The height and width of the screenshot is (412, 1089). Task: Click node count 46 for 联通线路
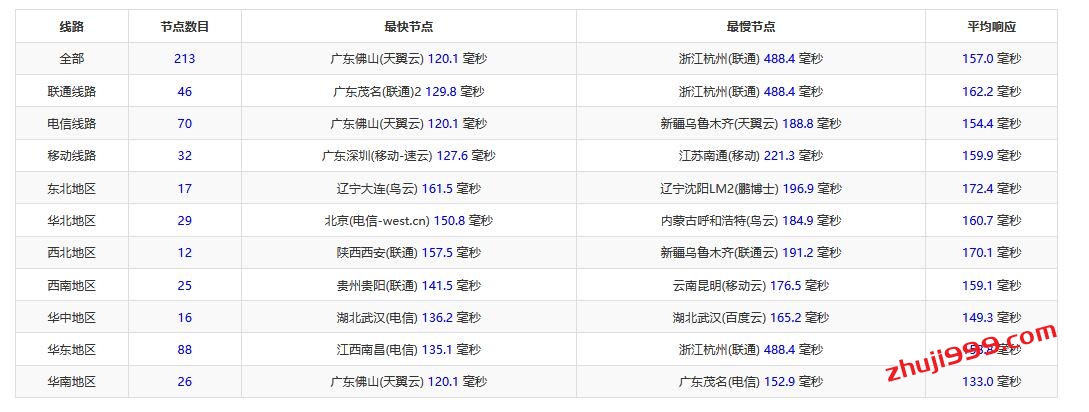[184, 92]
